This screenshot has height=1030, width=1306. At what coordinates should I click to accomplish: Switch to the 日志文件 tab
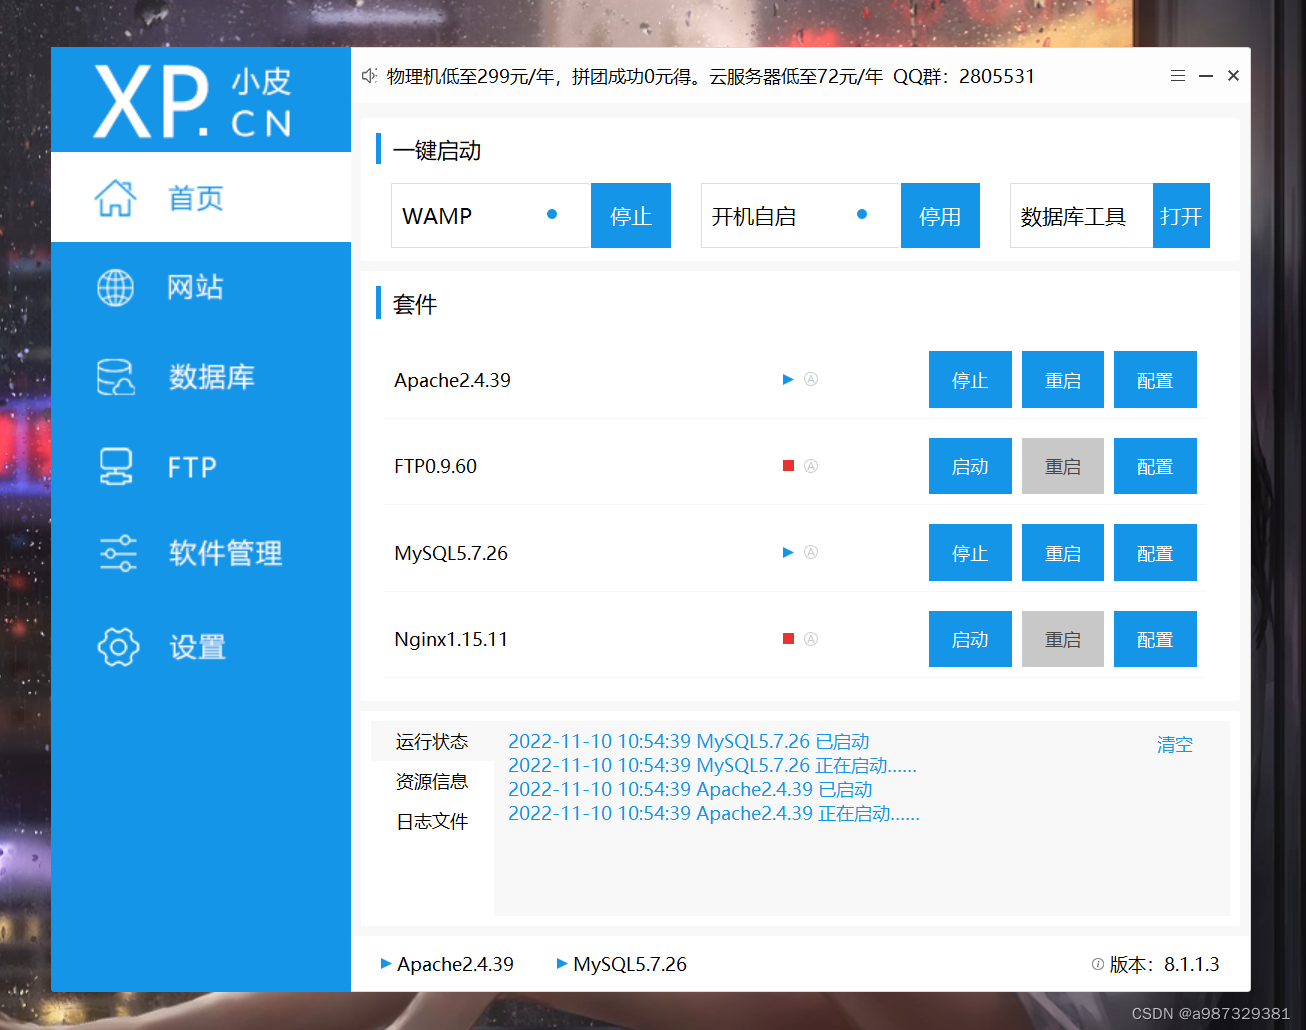(x=432, y=821)
